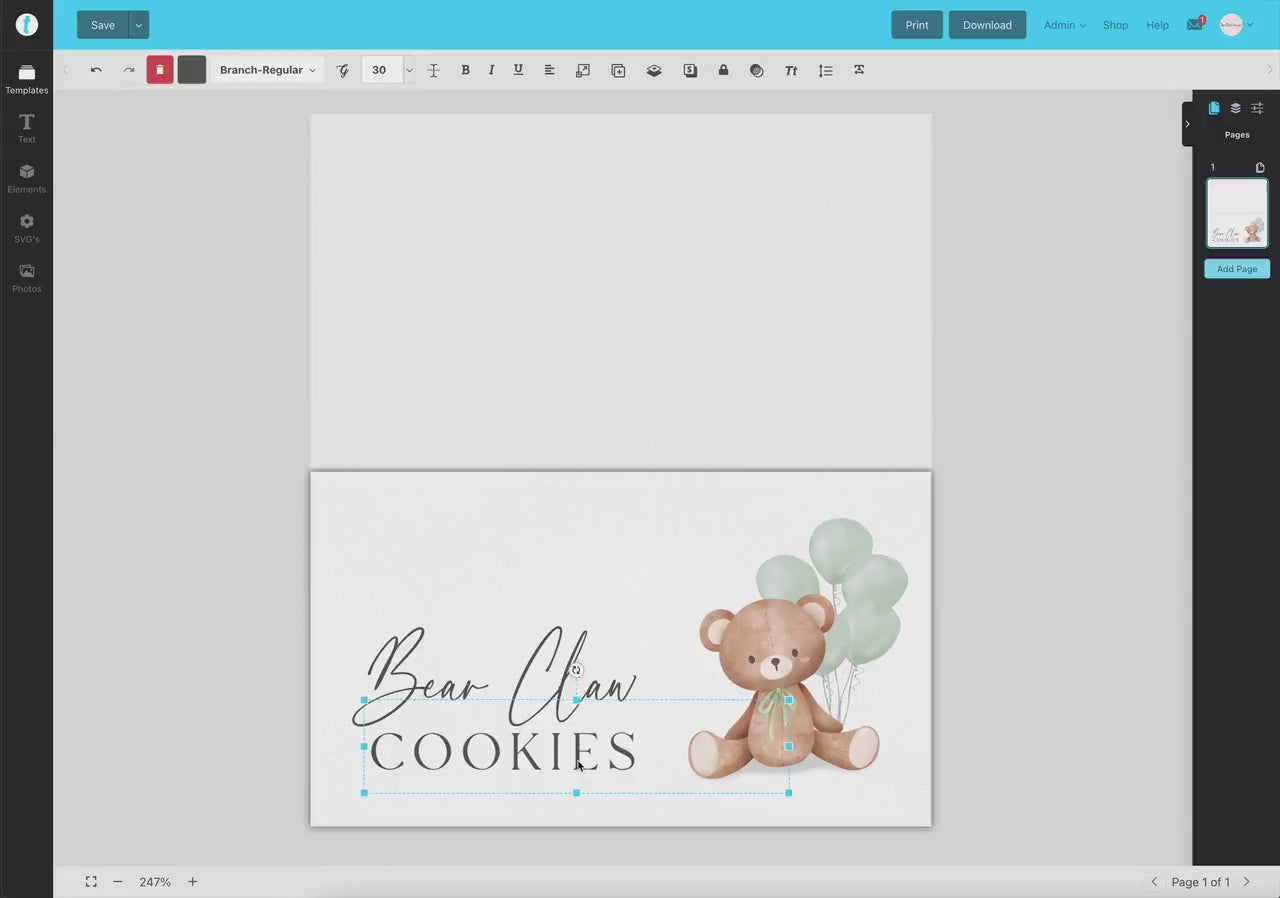Click the square S icon in the toolbar
The image size is (1280, 898).
click(x=690, y=70)
